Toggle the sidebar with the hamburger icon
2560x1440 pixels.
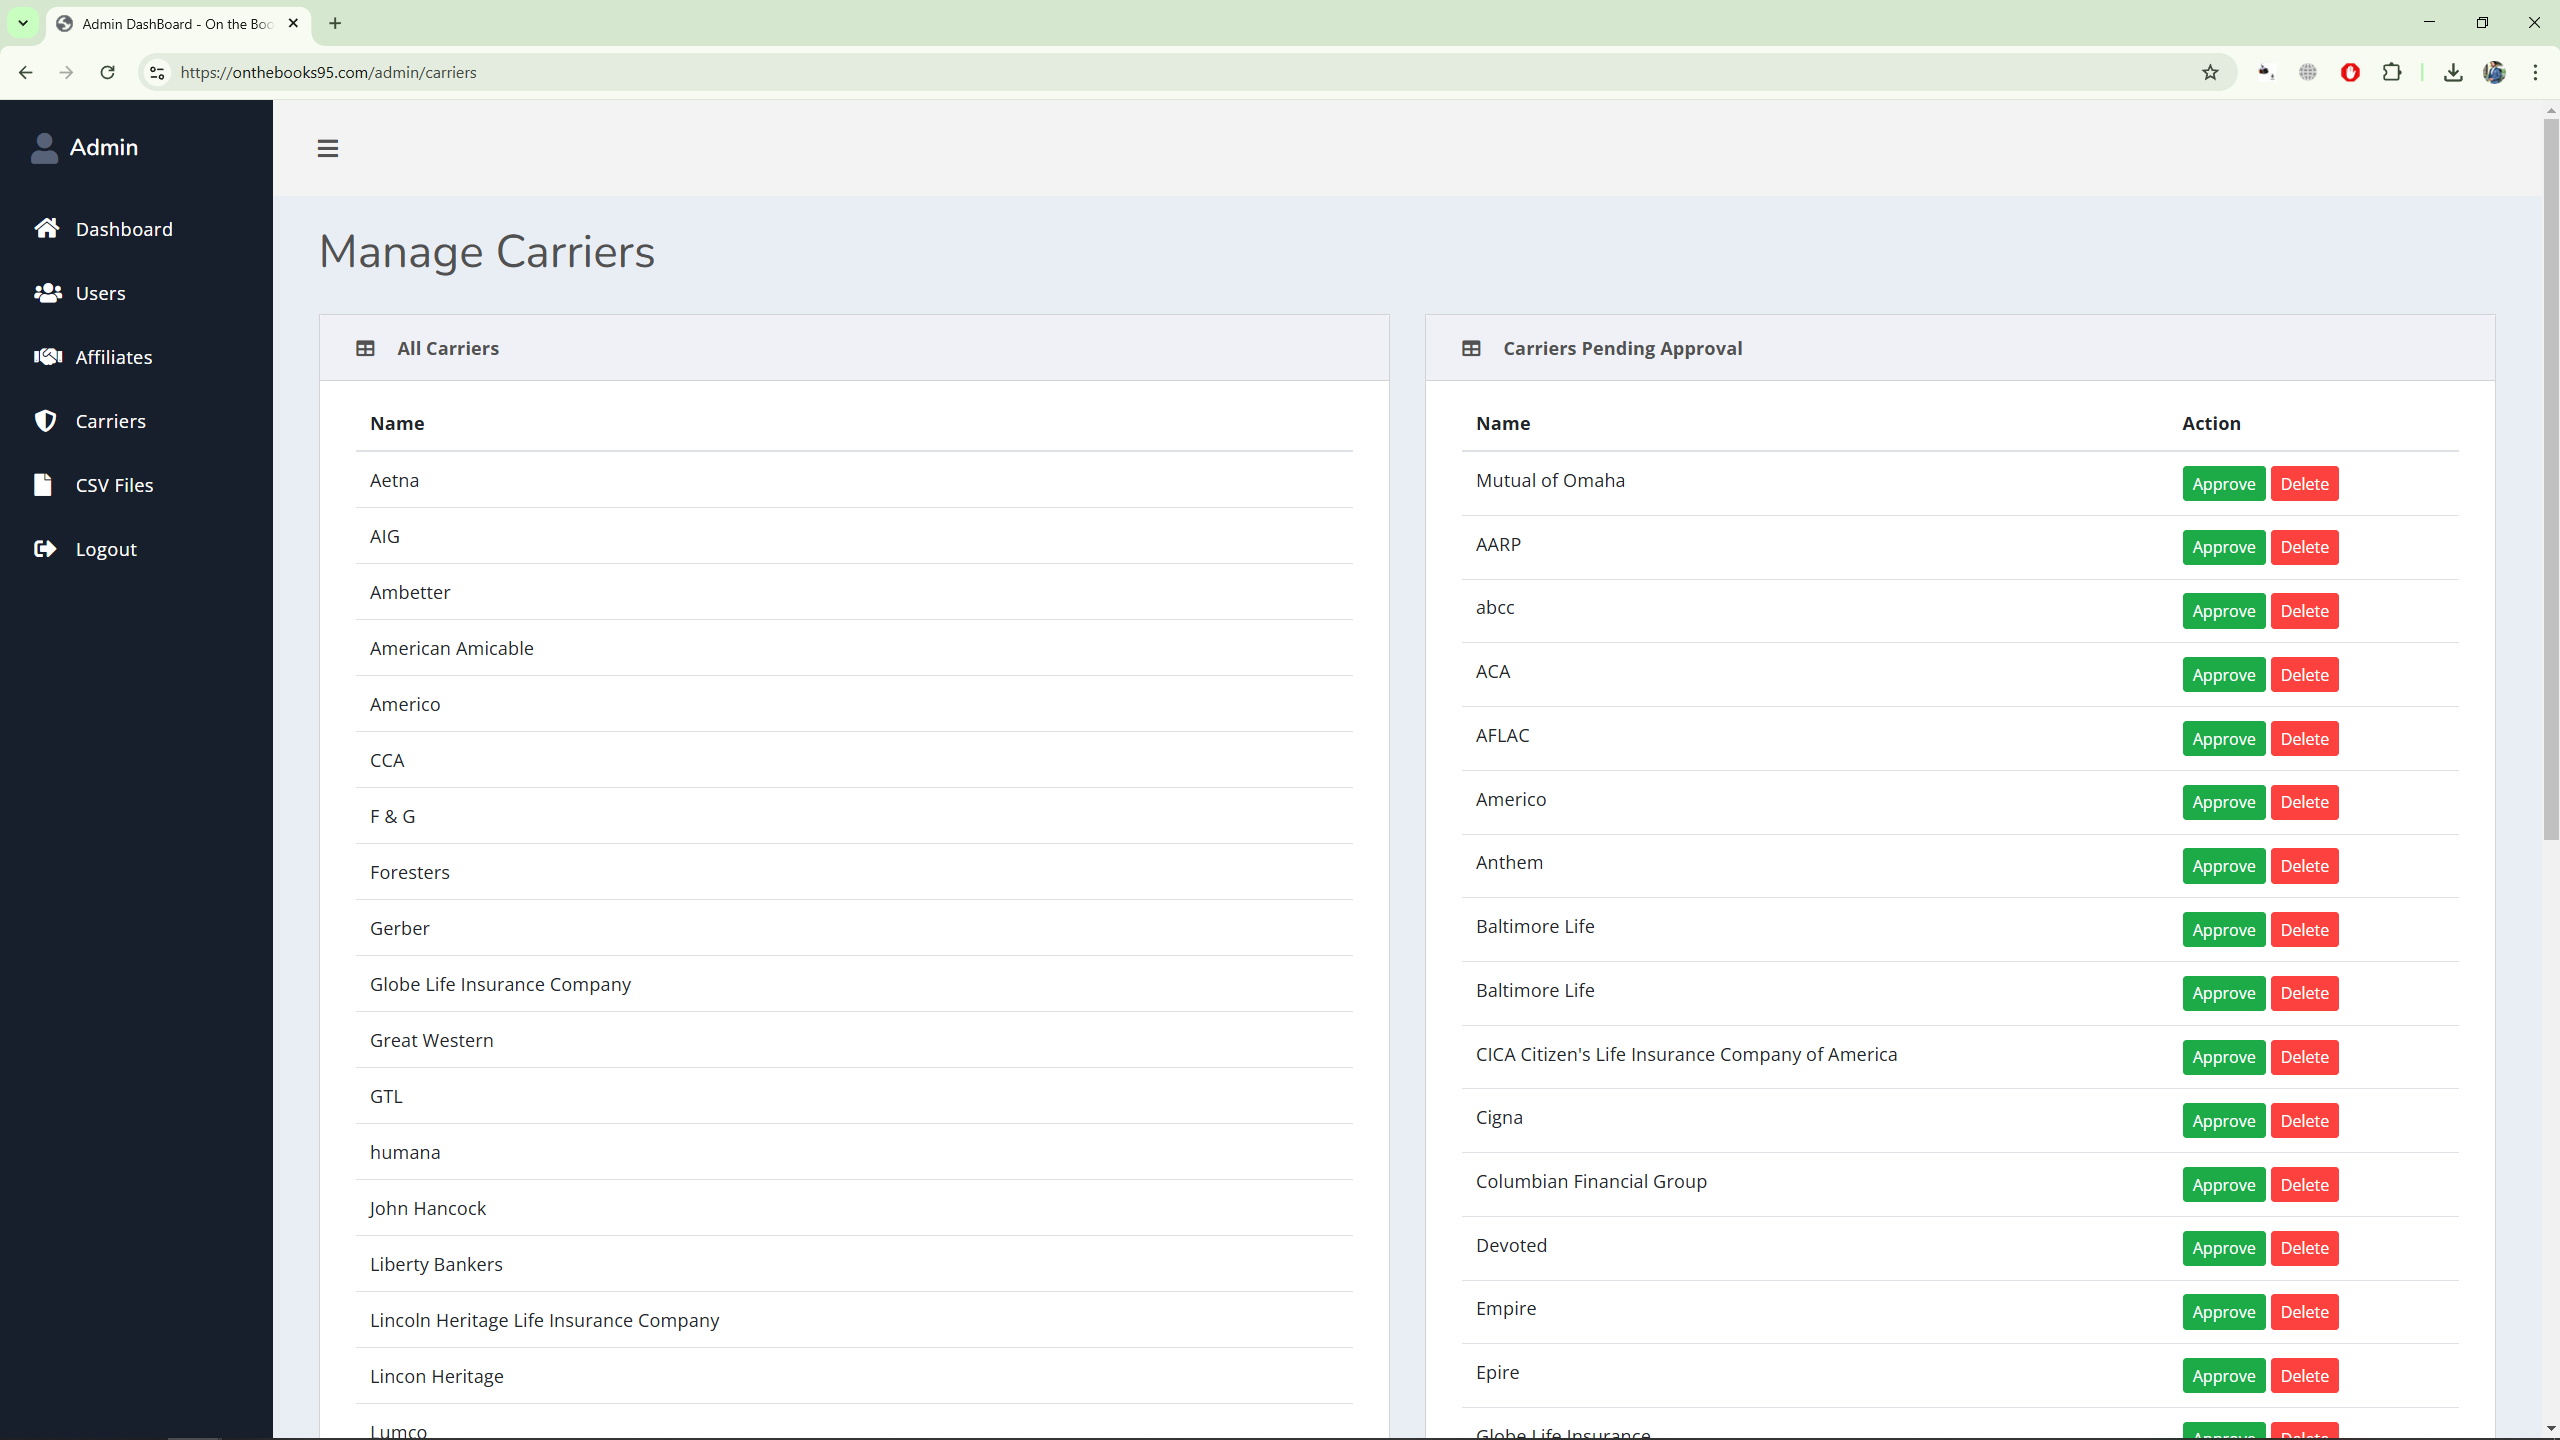pyautogui.click(x=328, y=148)
